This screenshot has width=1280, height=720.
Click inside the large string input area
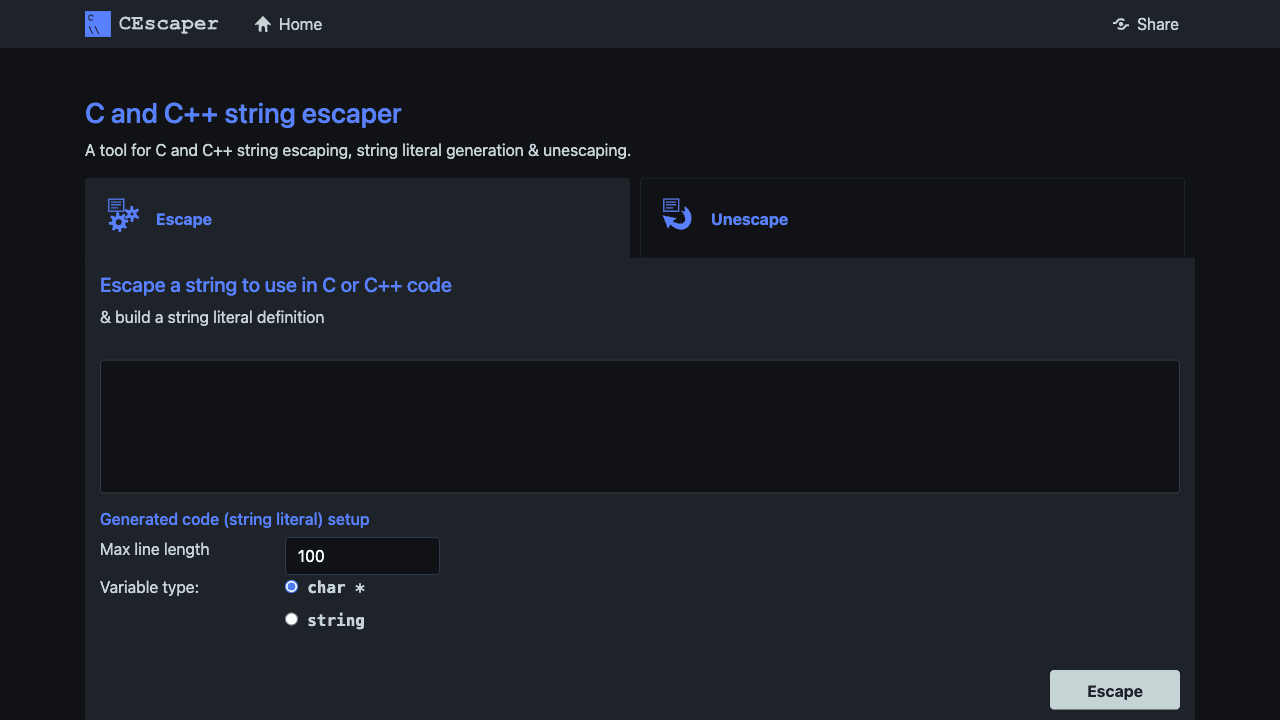[640, 425]
